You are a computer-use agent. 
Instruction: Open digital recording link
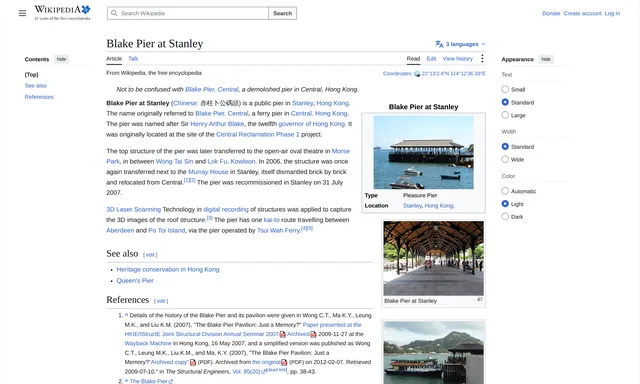[226, 209]
